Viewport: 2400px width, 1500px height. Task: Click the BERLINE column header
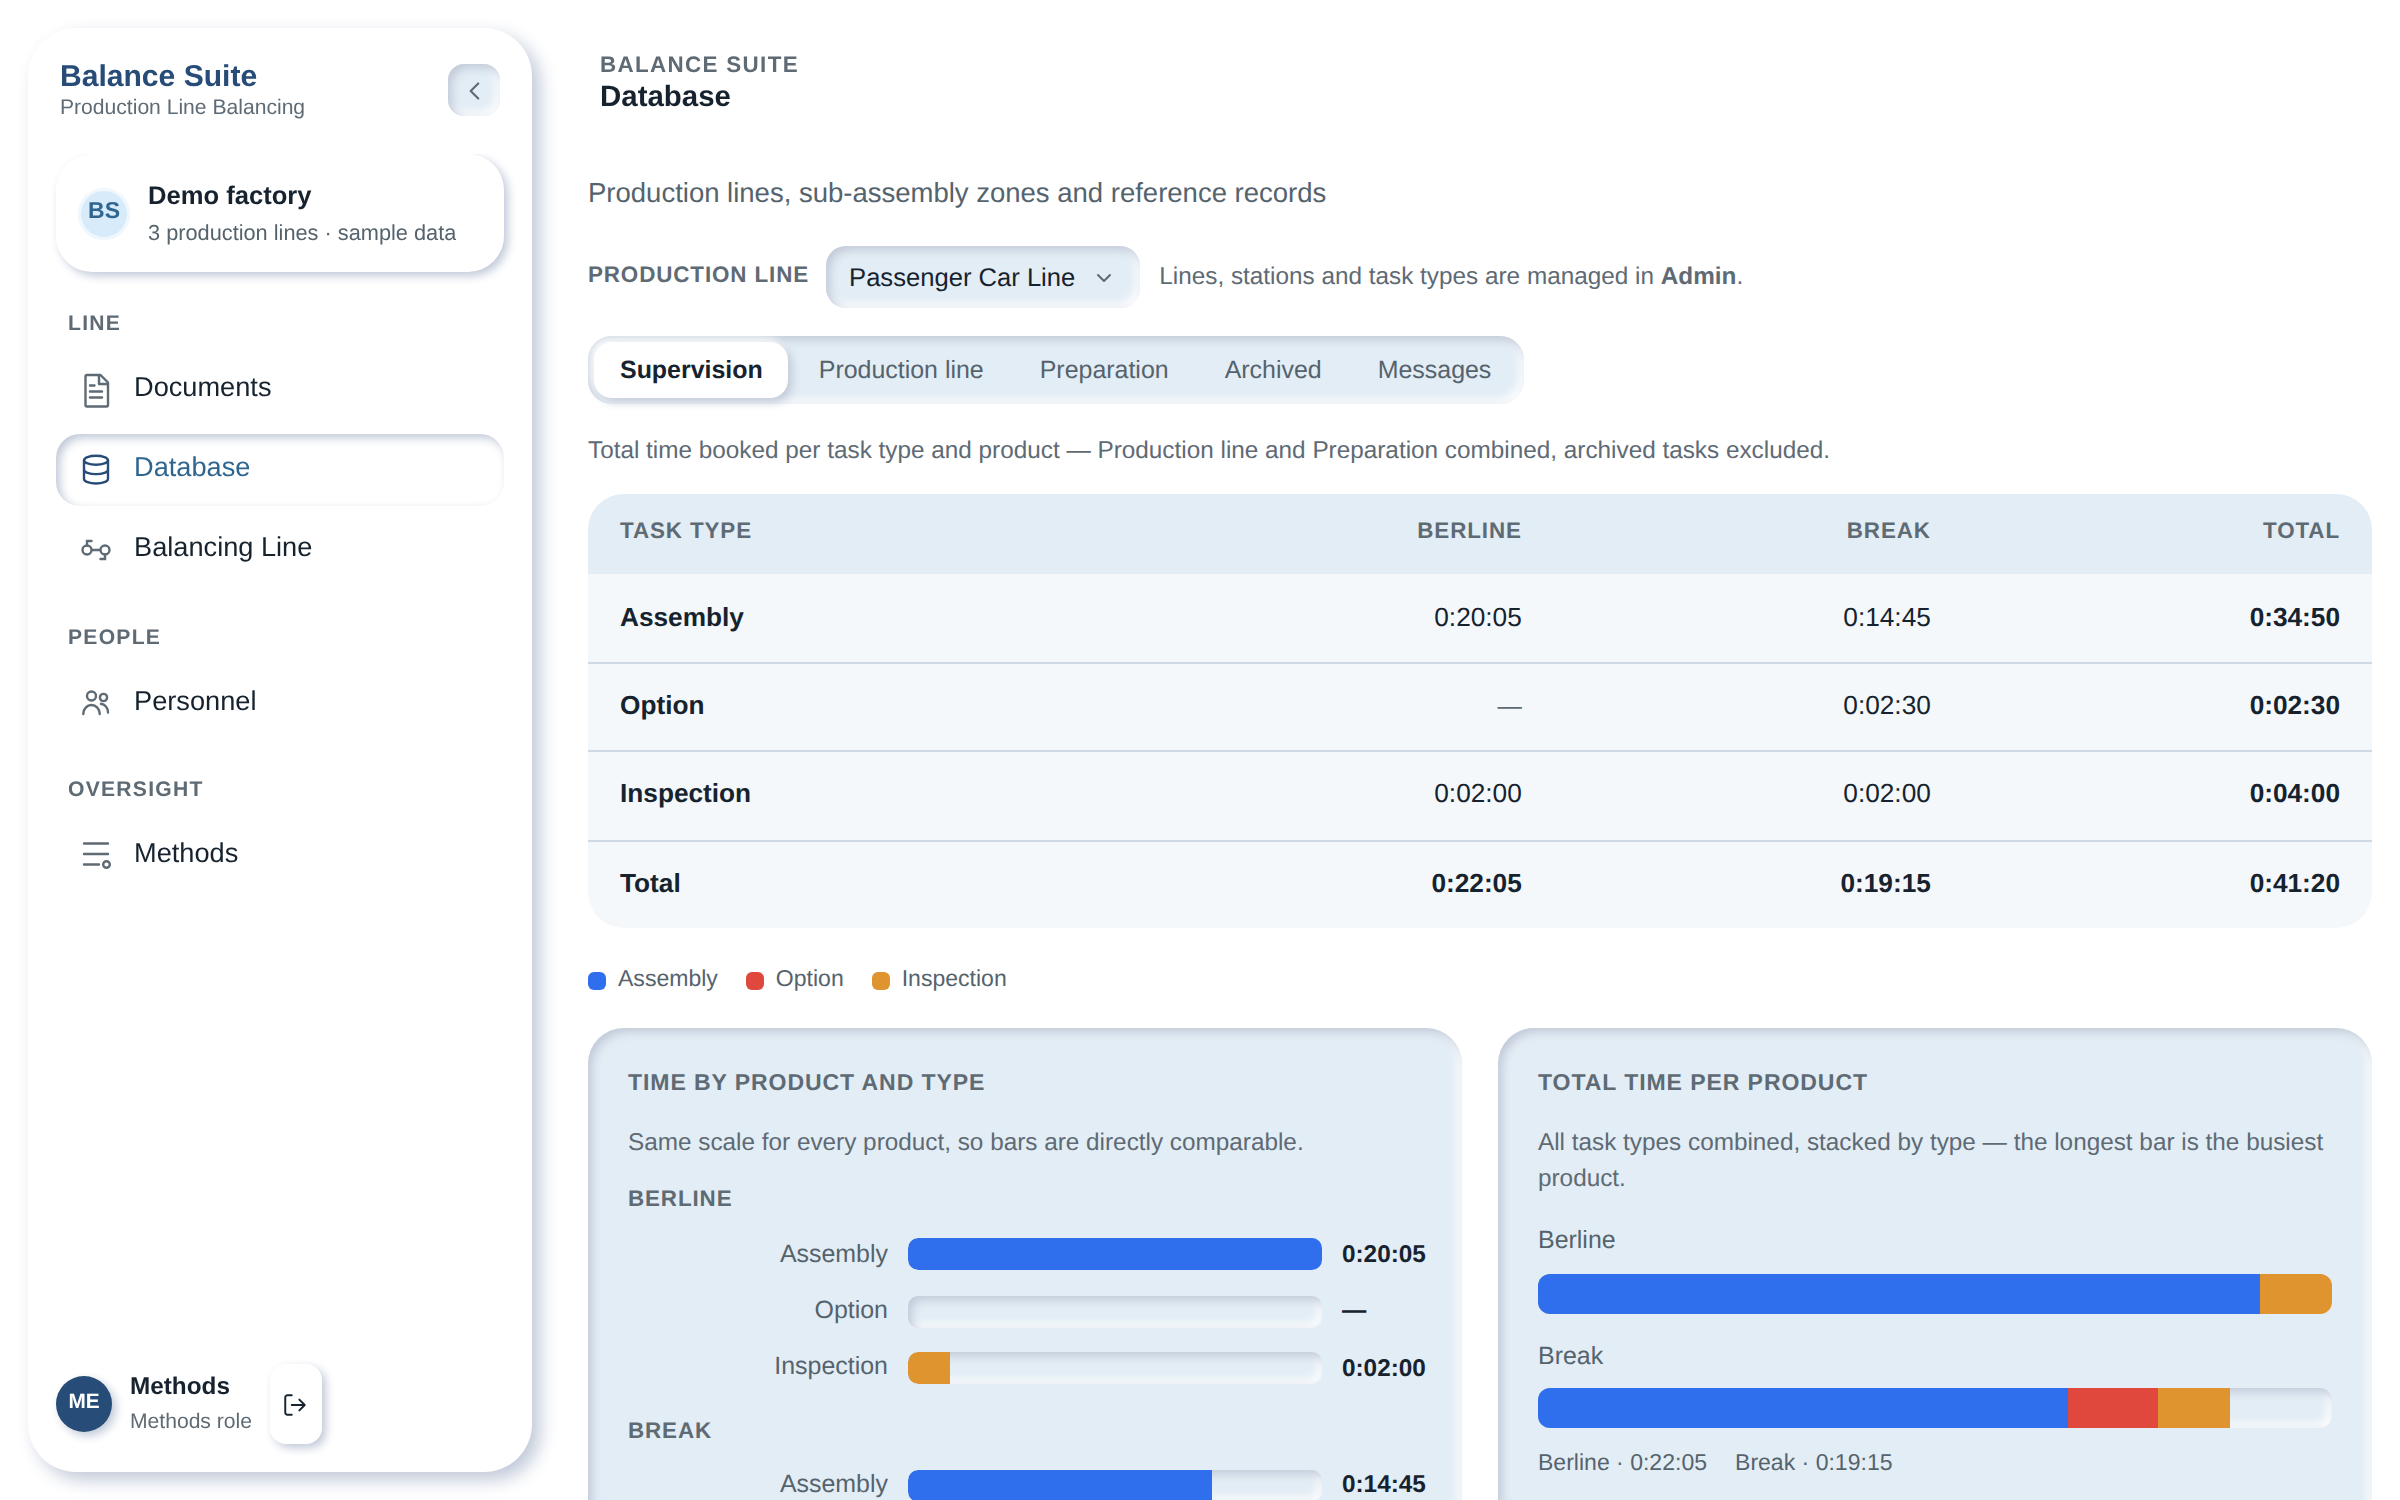(x=1468, y=531)
